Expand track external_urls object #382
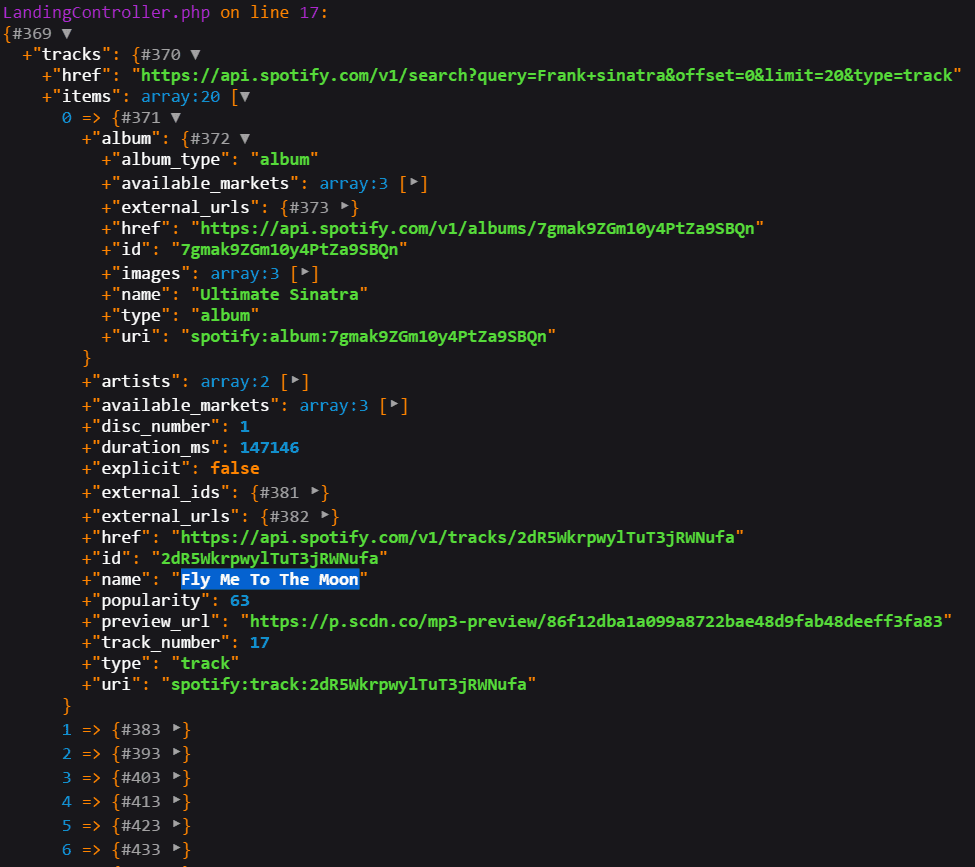Viewport: 975px width, 867px height. 325,516
